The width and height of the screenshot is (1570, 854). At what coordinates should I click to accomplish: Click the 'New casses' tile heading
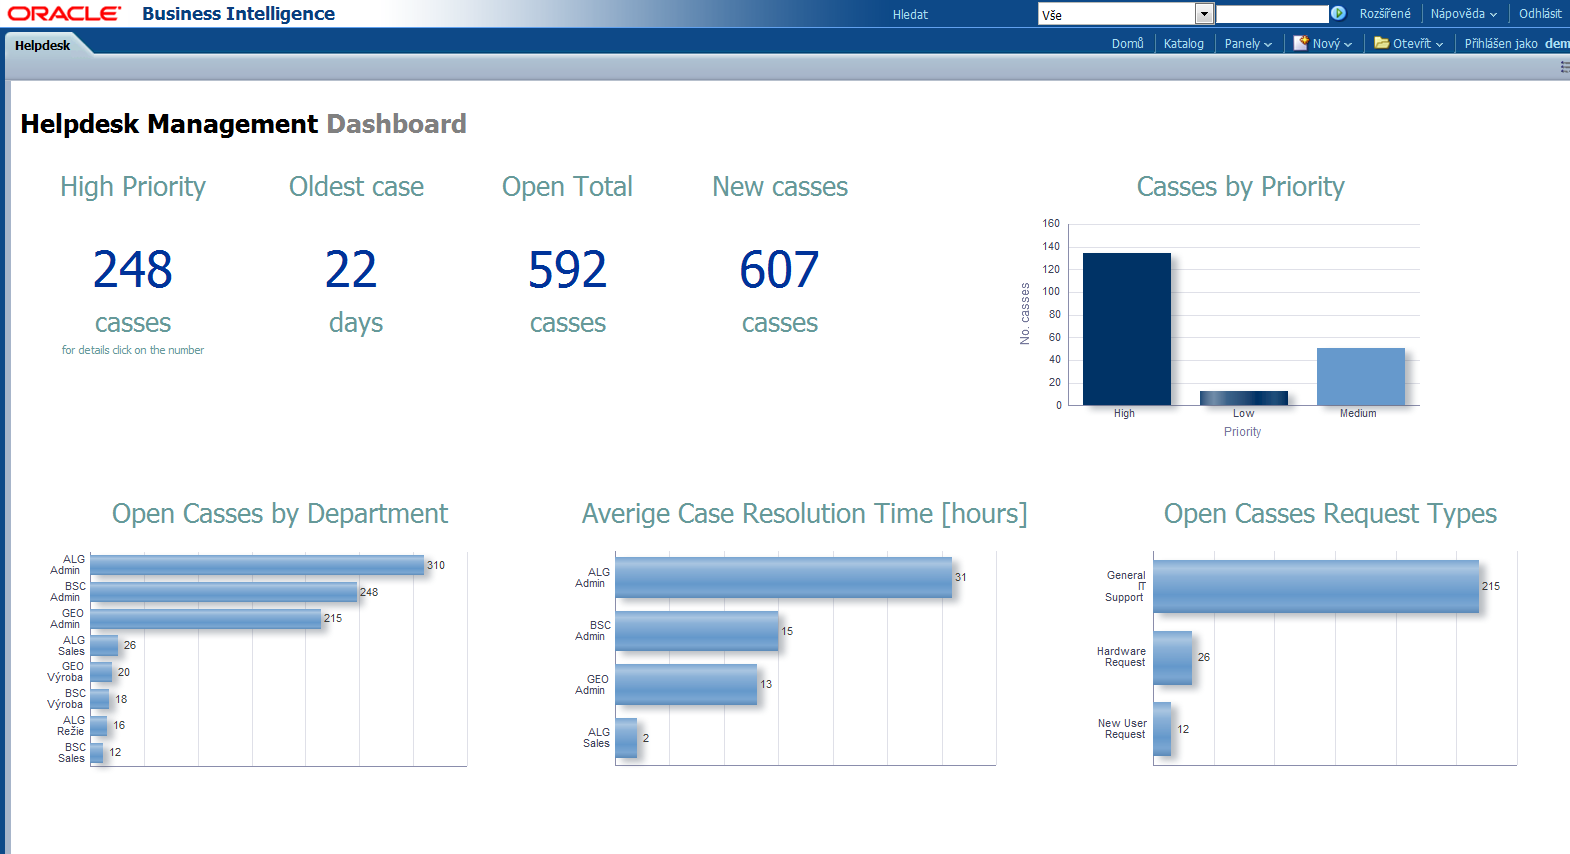(780, 187)
